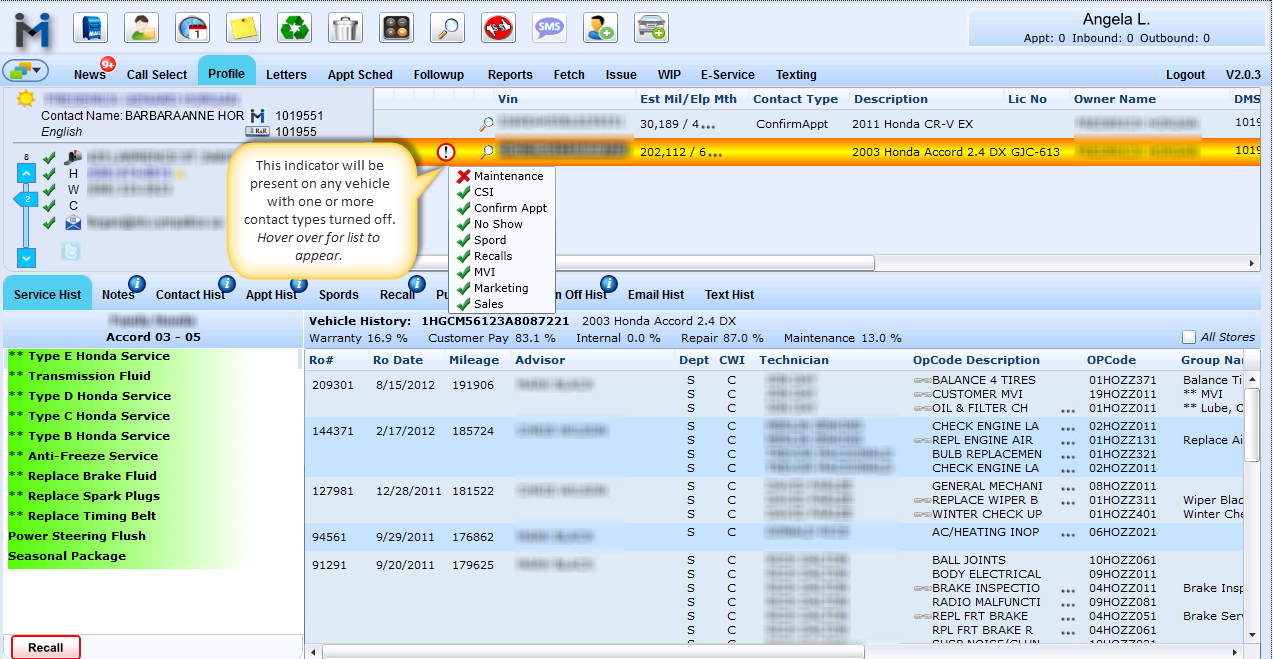Open the dropdown left of News tab
Screen dimensions: 1273x659
coord(26,71)
